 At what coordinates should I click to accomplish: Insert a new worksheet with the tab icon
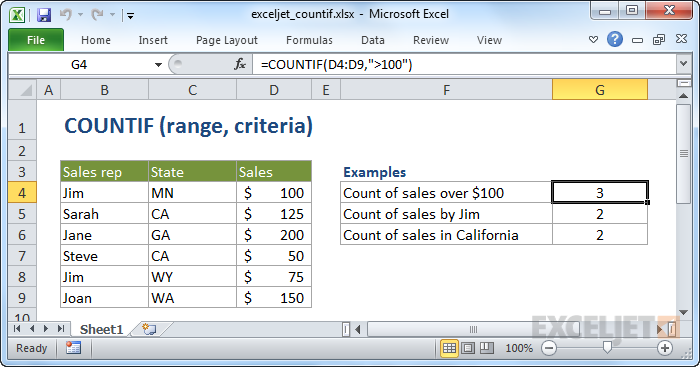coord(150,329)
